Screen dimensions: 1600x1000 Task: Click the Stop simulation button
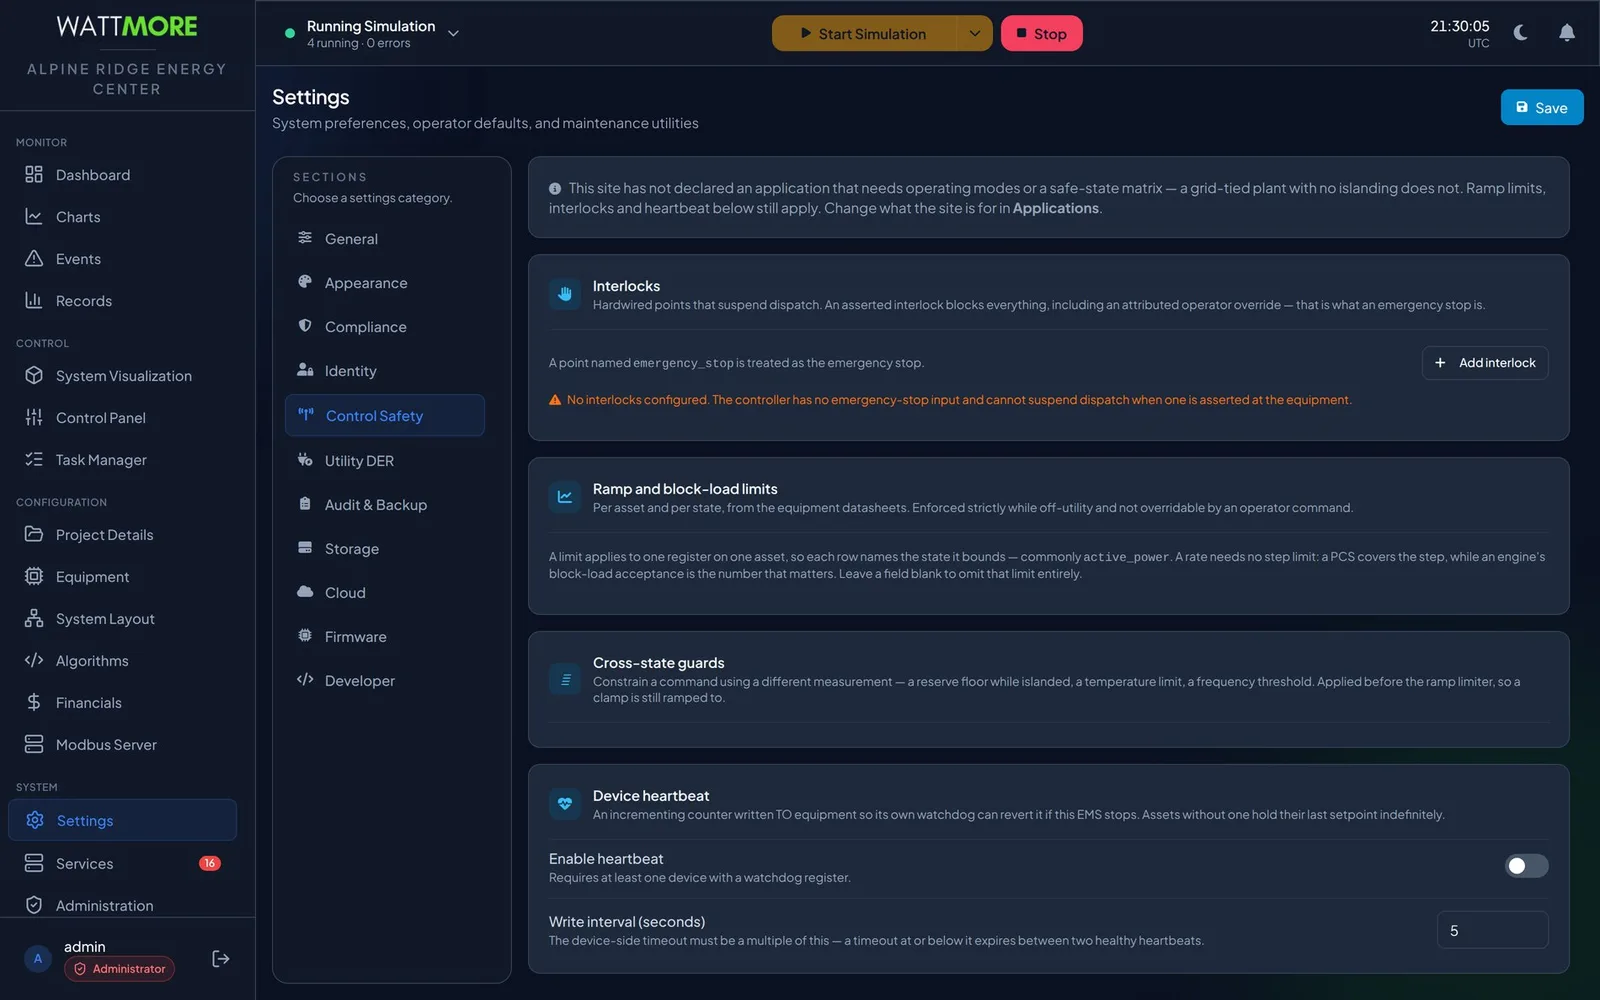click(x=1041, y=33)
